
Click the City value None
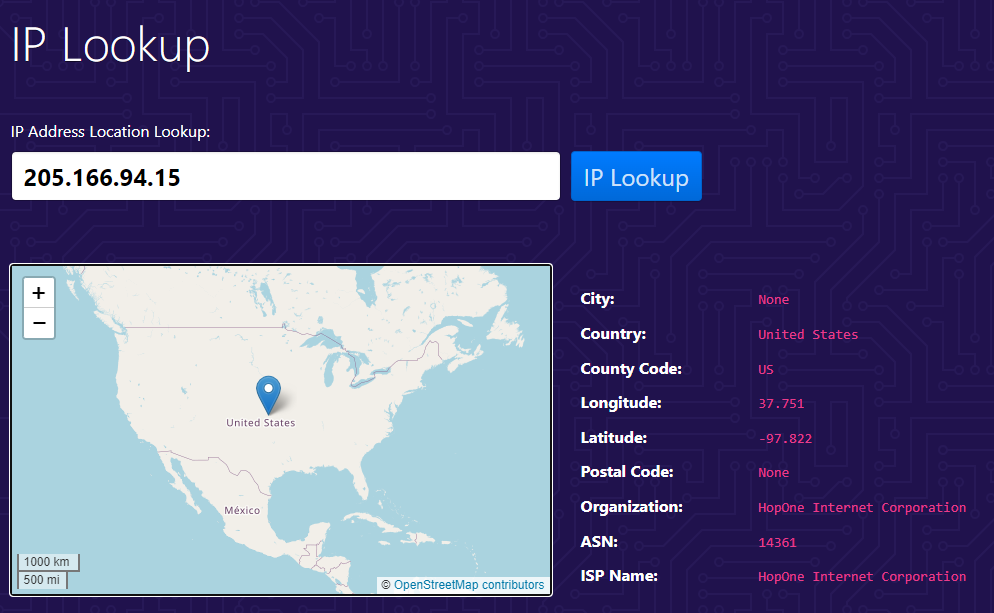tap(773, 300)
